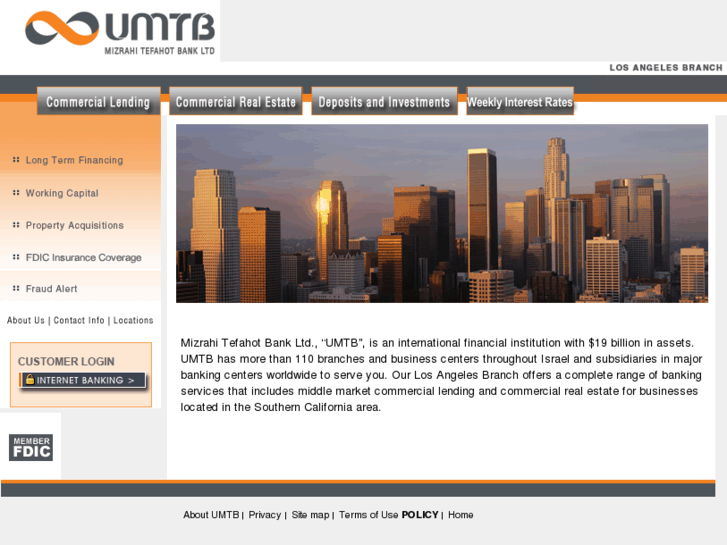Click the Member FDIC badge

pos(31,448)
